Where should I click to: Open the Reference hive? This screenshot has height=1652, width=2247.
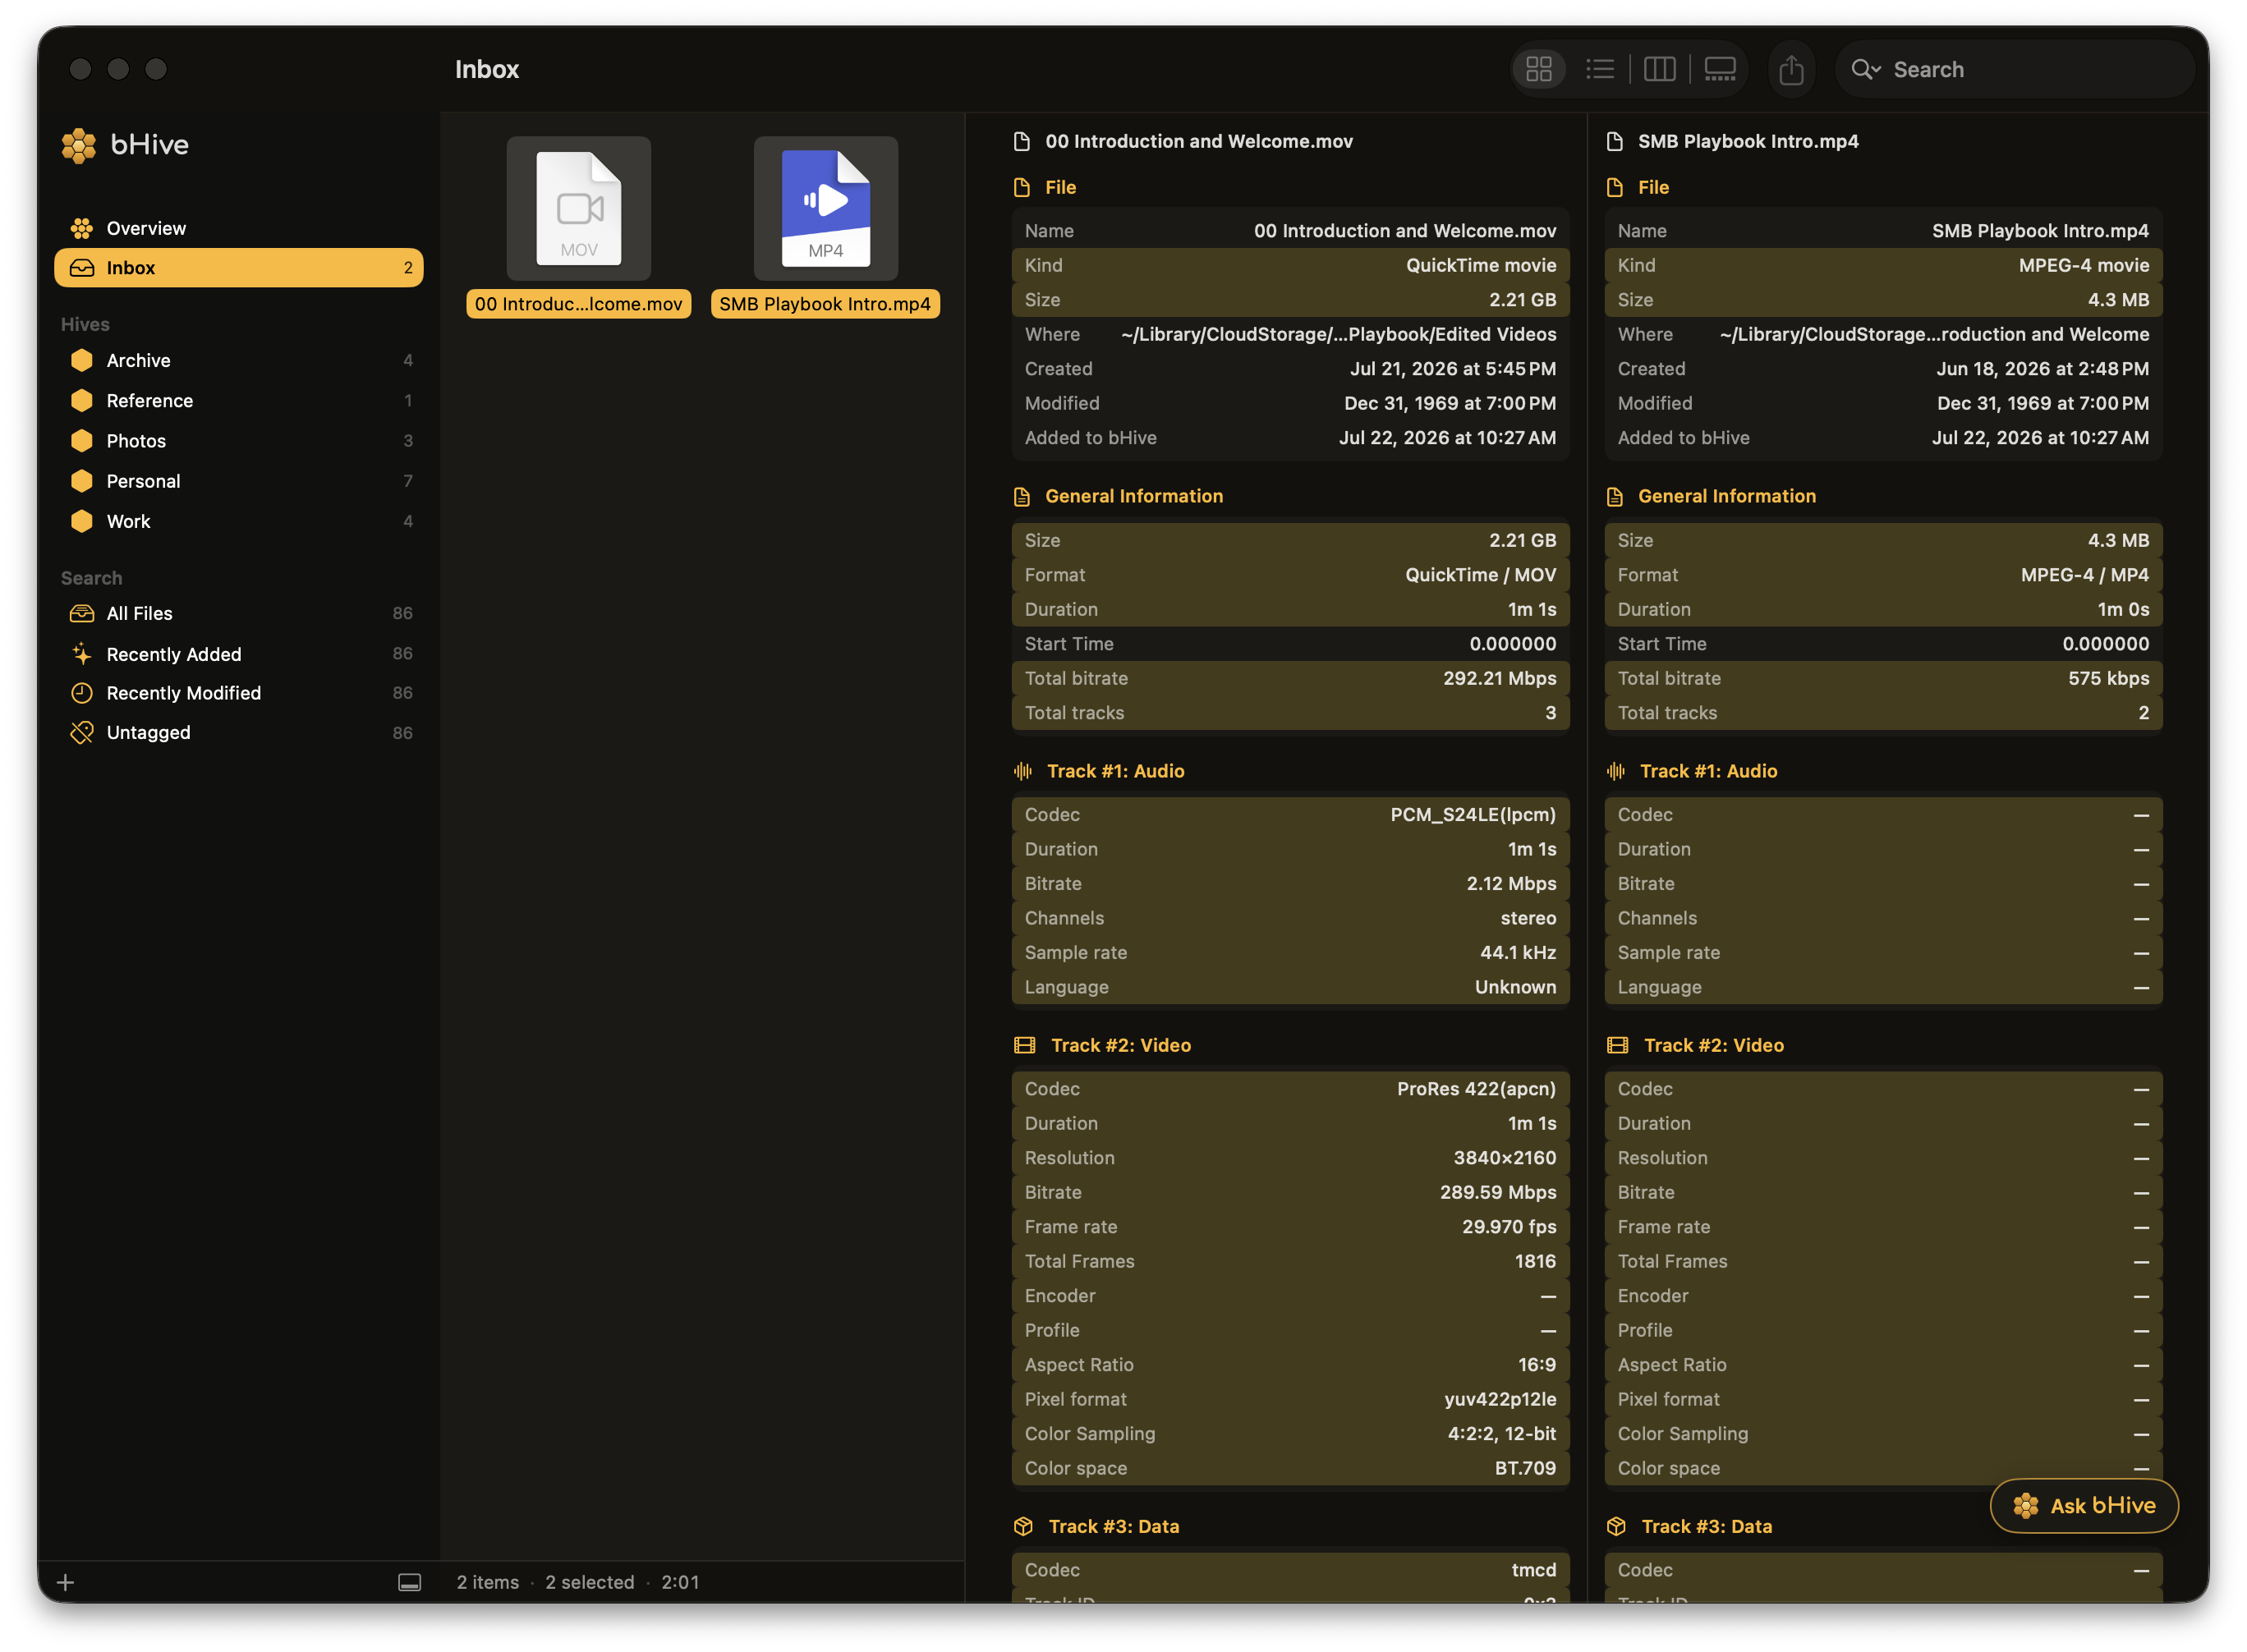[239, 400]
